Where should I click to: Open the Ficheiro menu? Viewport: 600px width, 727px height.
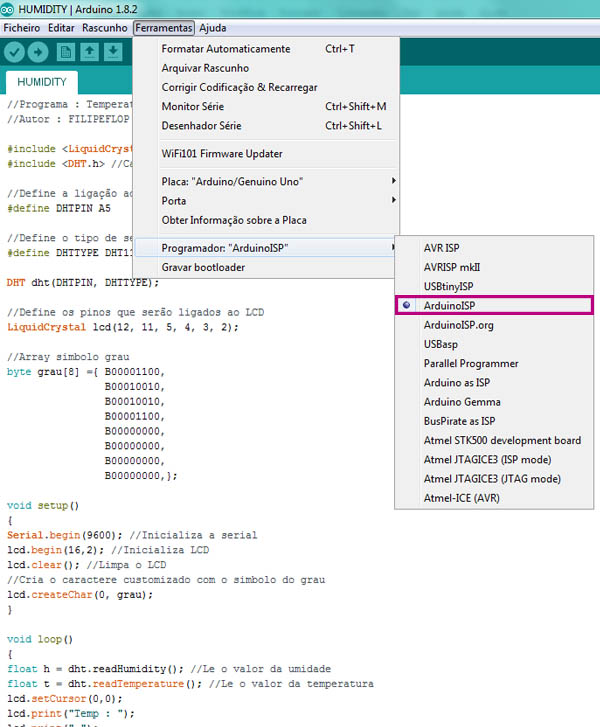tap(21, 28)
